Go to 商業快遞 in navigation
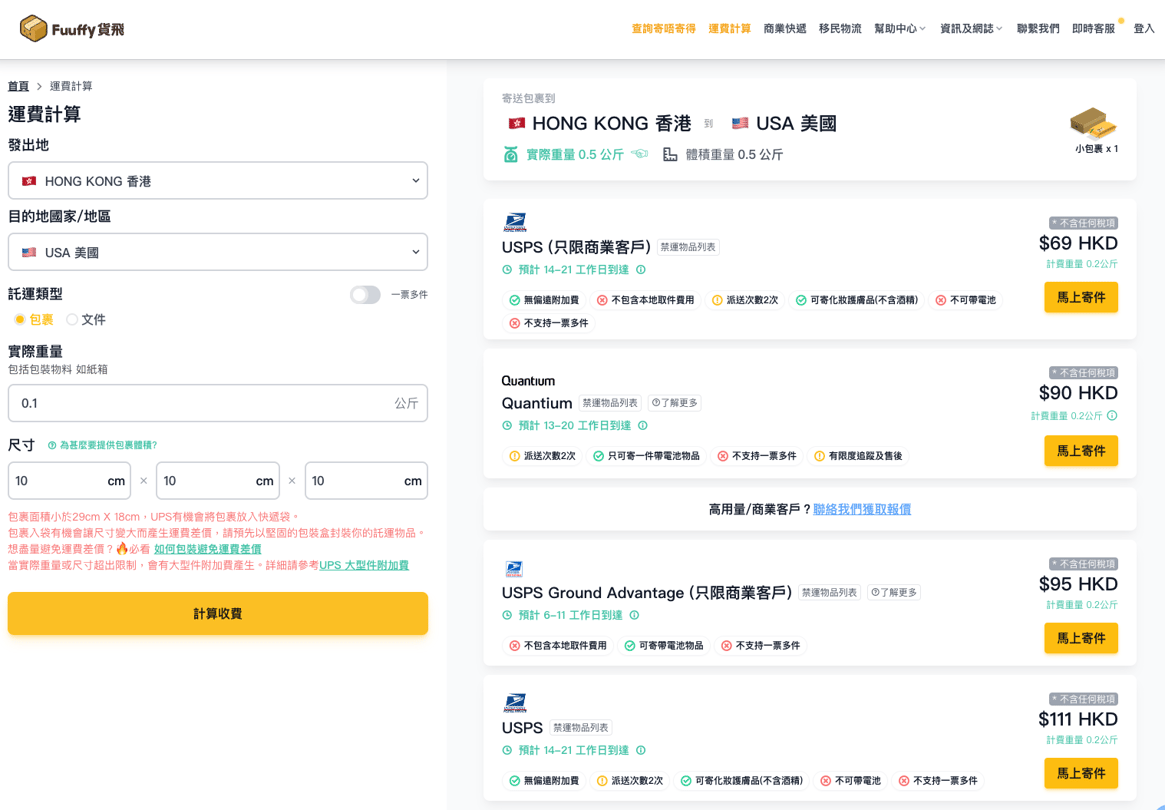1165x810 pixels. coord(784,29)
